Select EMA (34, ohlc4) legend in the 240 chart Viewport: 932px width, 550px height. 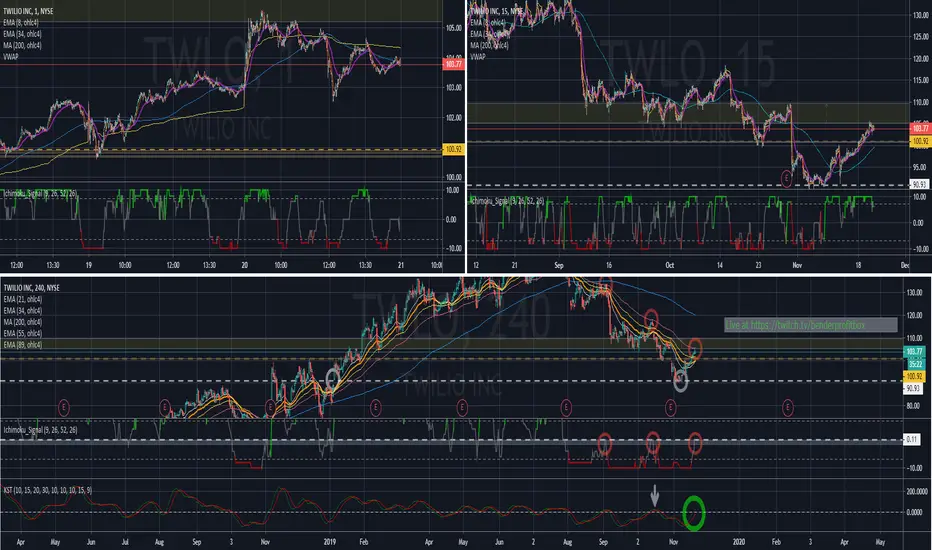point(23,310)
